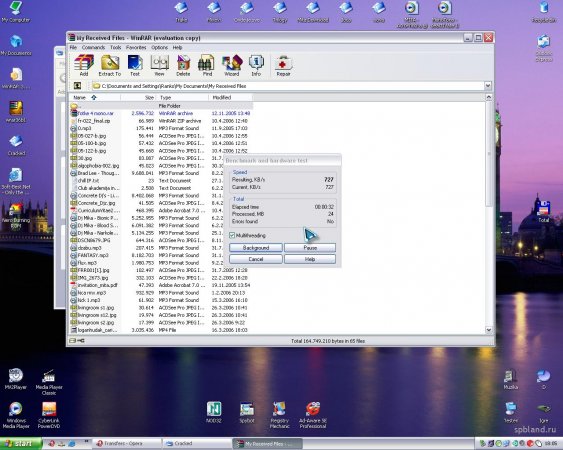The height and width of the screenshot is (450, 563).
Task: Open MV2Player desktop icon
Action: tap(16, 379)
